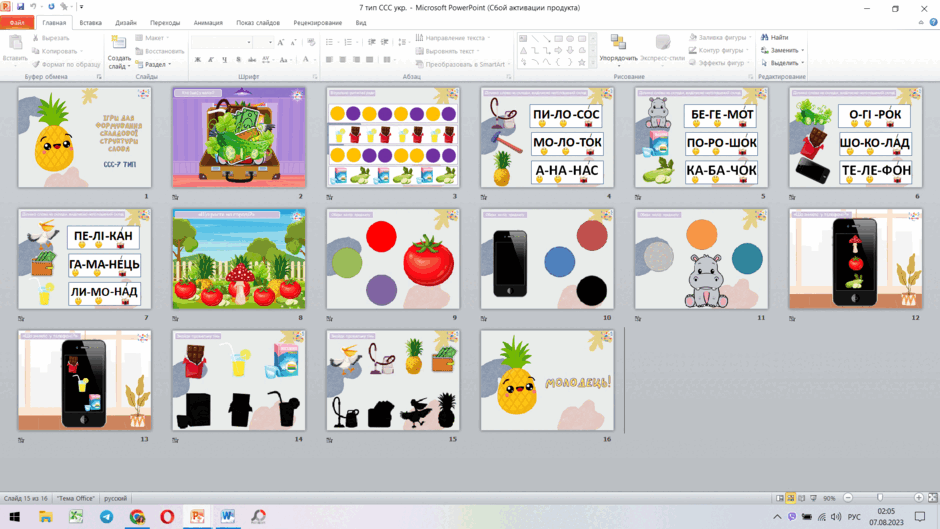This screenshot has height=529, width=940.
Task: Open the font name combo box
Action: [221, 42]
